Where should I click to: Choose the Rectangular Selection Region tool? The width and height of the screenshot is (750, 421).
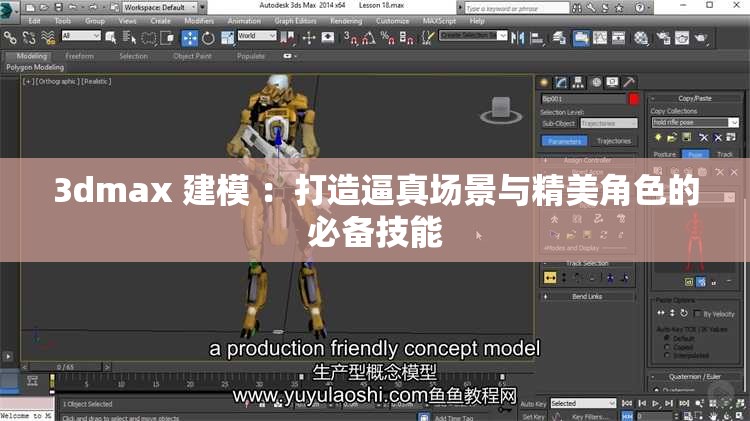[x=149, y=37]
